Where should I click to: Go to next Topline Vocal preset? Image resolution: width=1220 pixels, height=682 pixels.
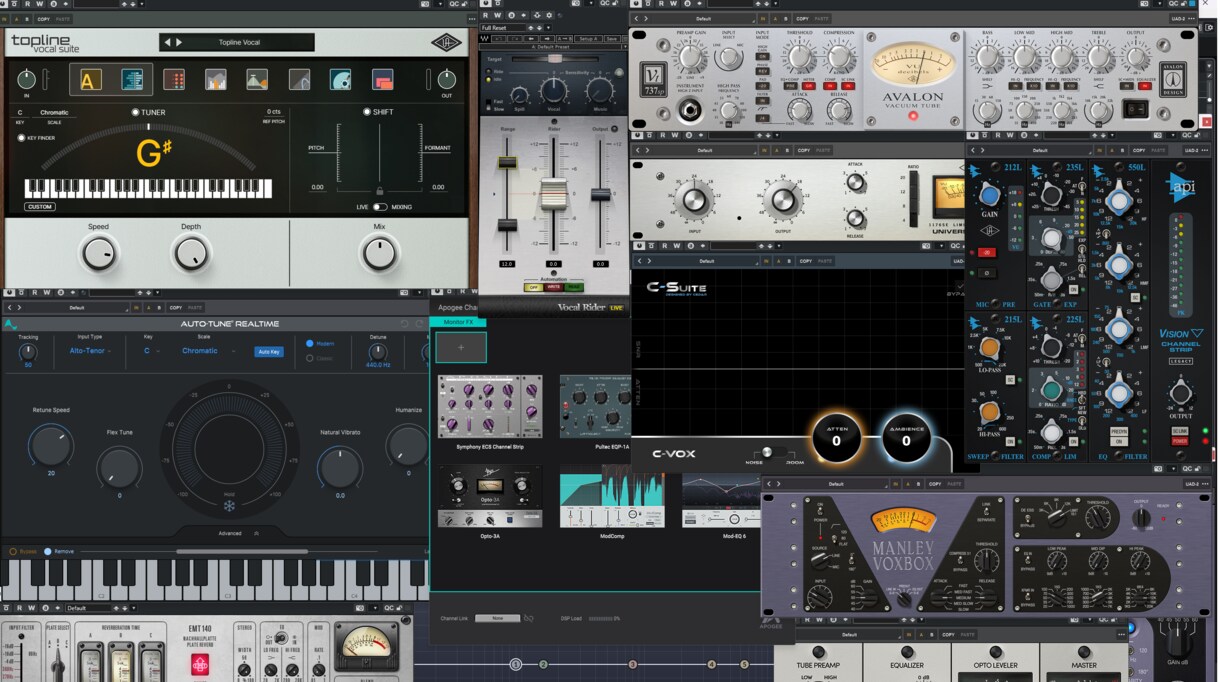pyautogui.click(x=179, y=42)
